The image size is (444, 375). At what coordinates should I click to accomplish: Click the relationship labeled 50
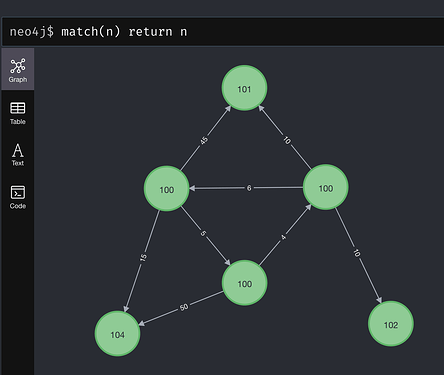pos(184,307)
